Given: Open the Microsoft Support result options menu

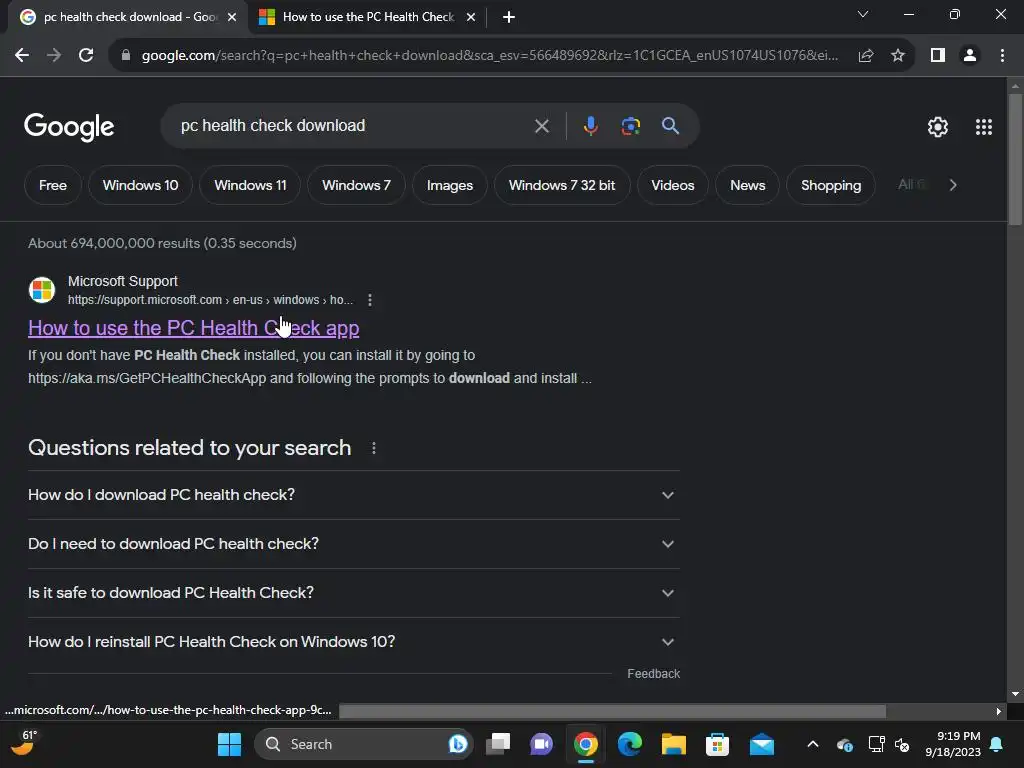Looking at the screenshot, I should tap(370, 300).
